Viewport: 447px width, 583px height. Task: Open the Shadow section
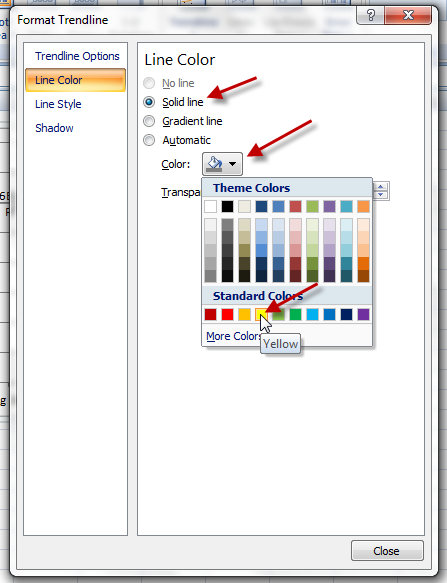(x=54, y=128)
